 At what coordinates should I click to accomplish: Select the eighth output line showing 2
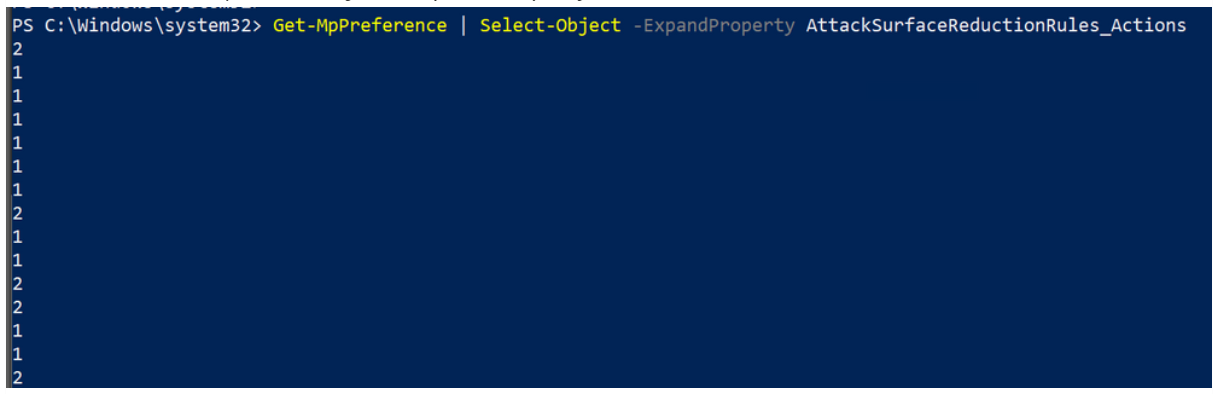17,214
